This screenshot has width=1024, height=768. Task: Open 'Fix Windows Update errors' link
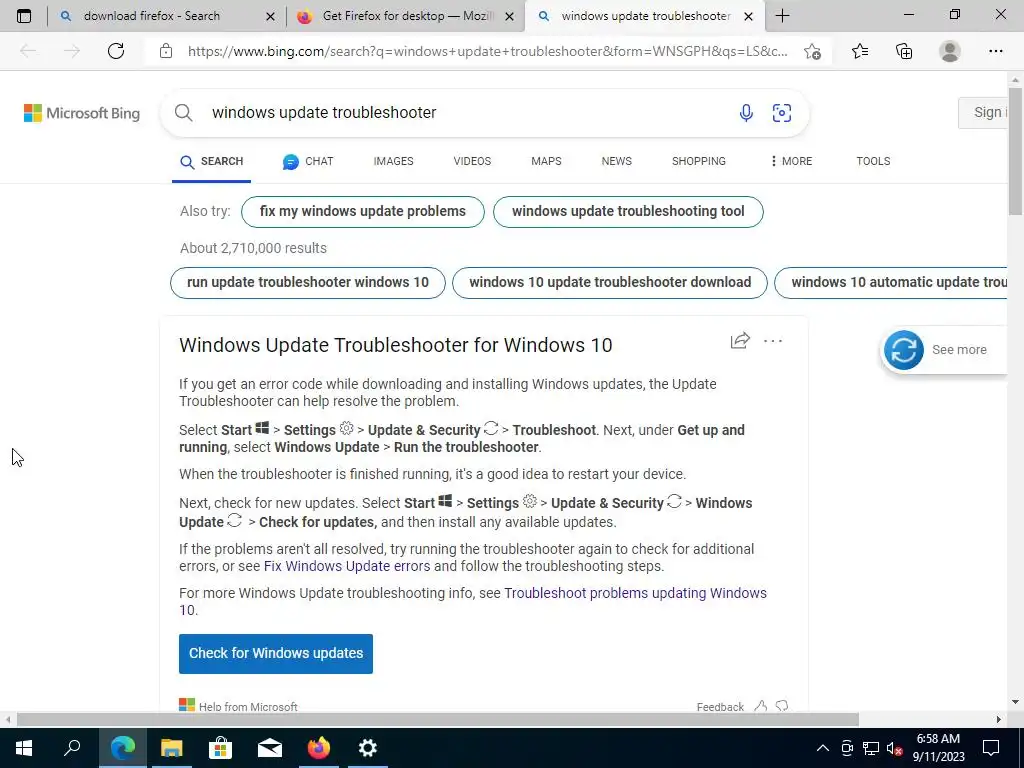(347, 566)
